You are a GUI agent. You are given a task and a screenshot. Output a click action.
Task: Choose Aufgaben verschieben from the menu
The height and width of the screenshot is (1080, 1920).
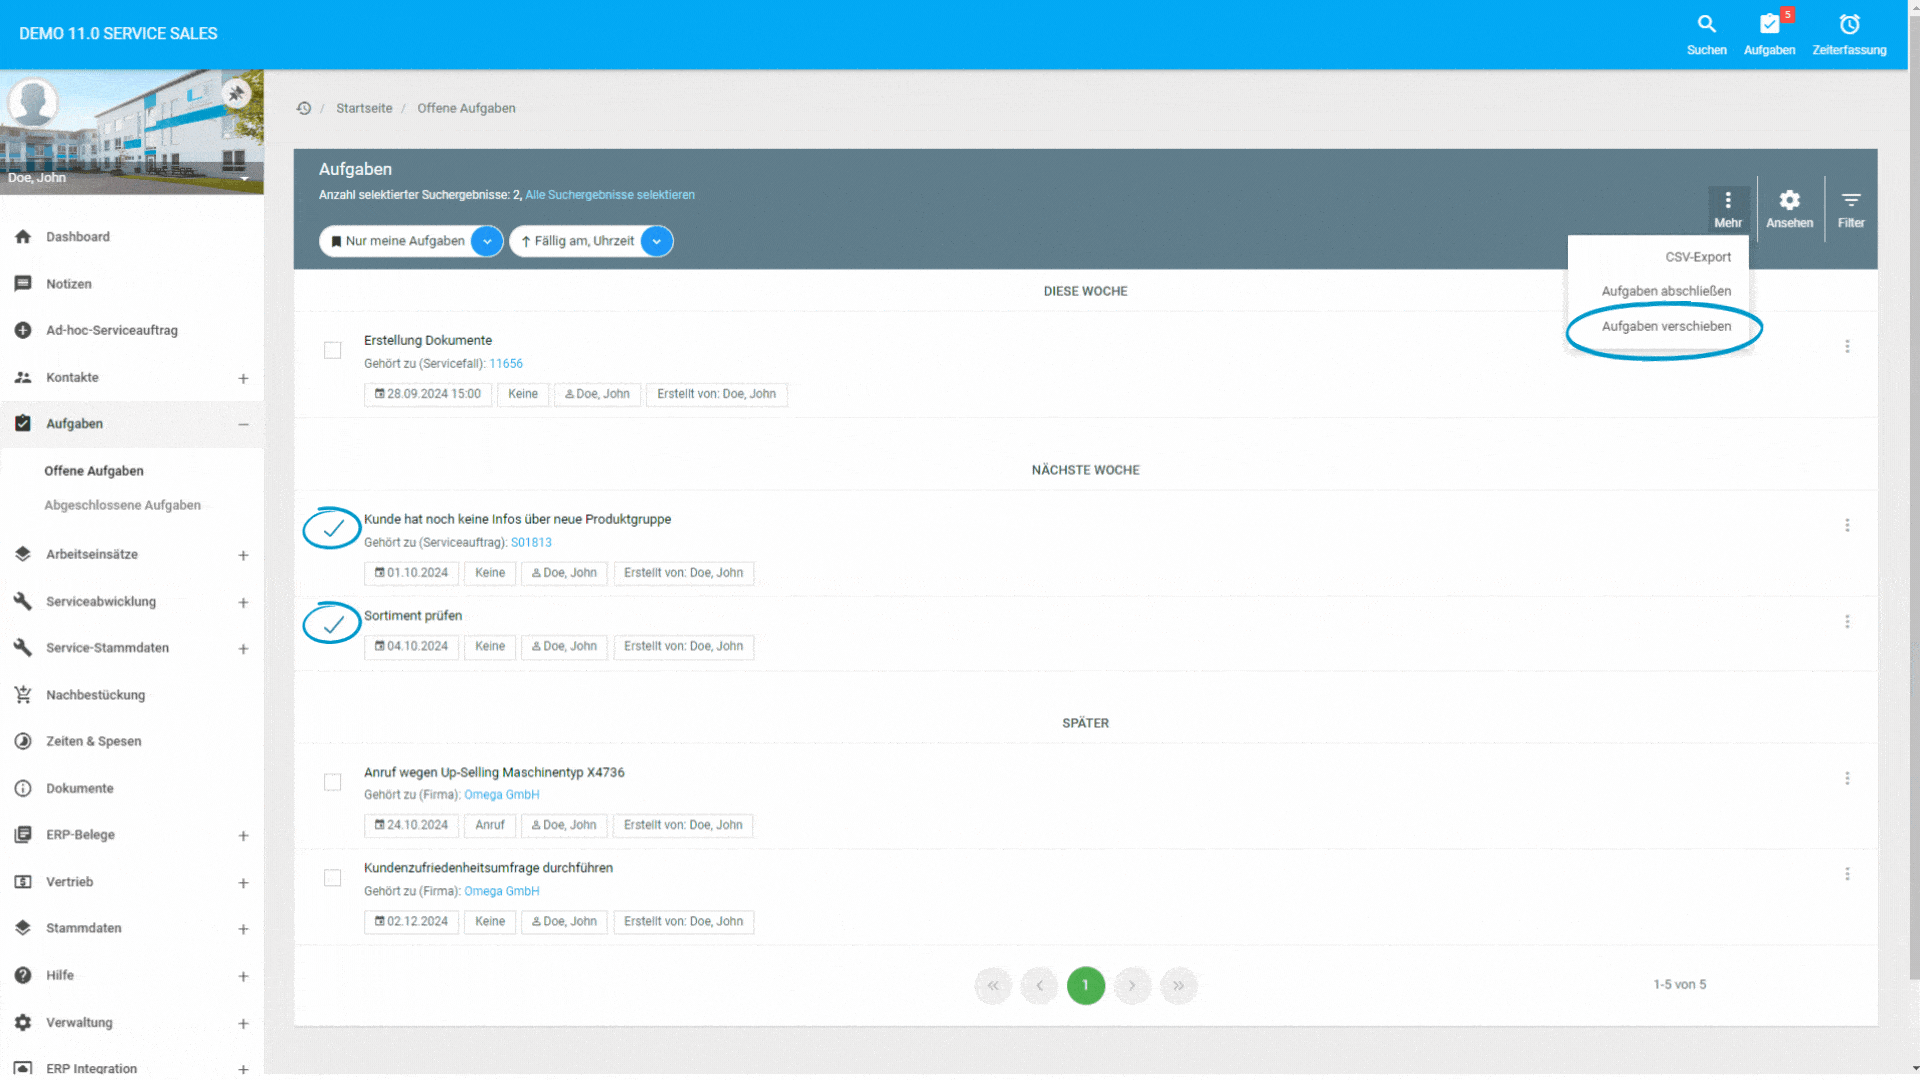(1666, 326)
